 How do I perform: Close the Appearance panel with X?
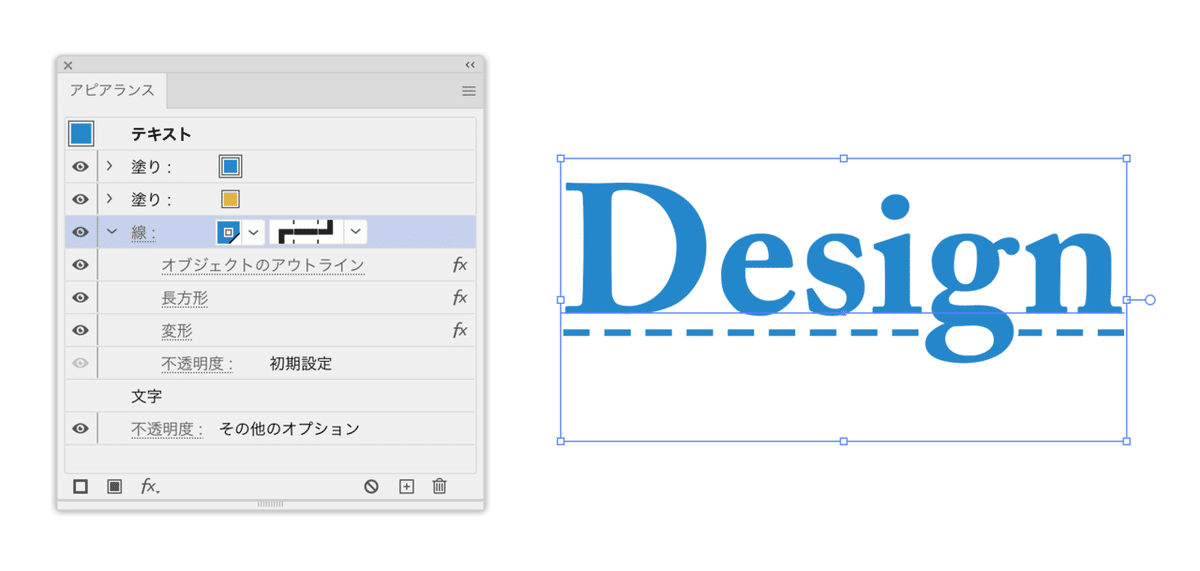click(68, 65)
